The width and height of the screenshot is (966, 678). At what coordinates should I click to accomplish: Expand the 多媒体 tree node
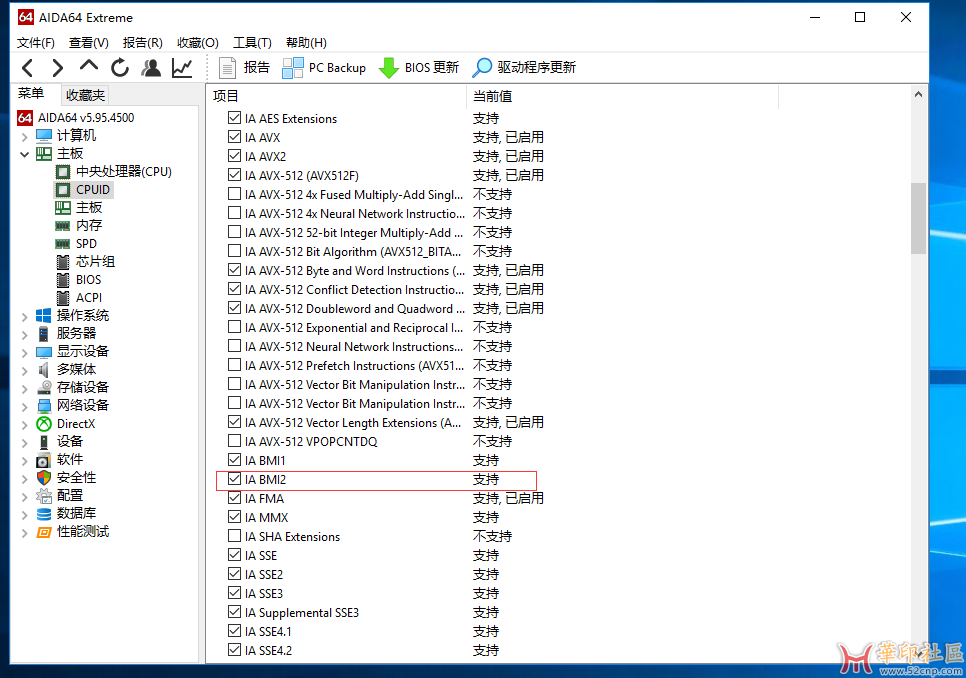25,370
